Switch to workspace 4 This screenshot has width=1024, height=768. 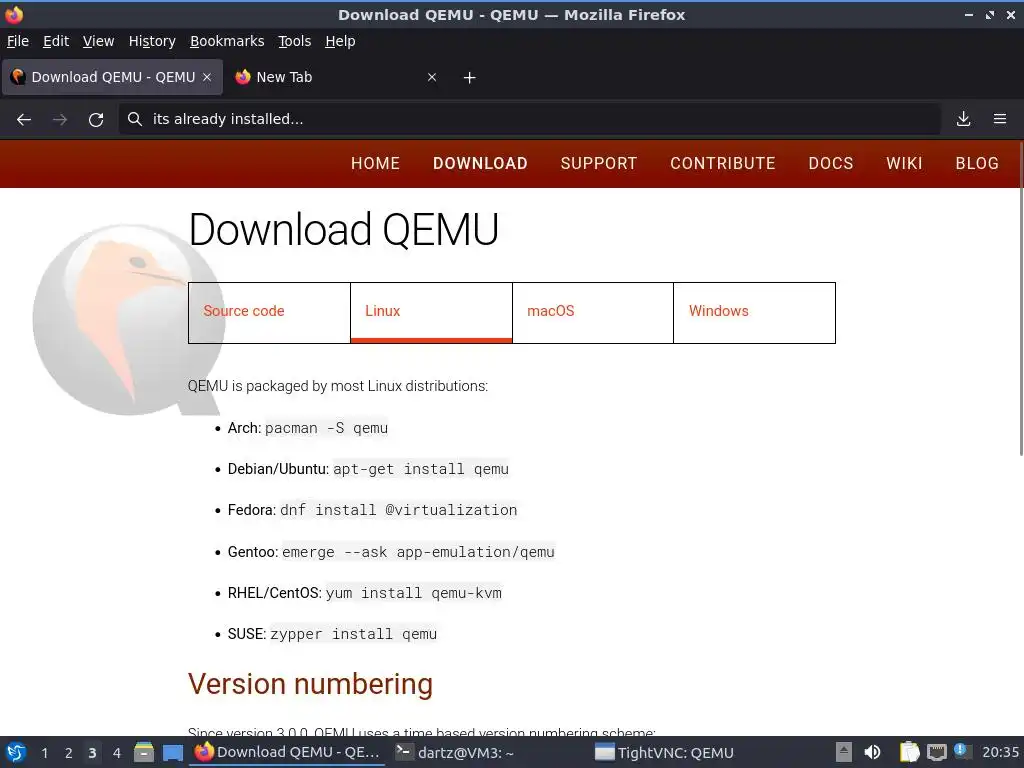tap(116, 753)
